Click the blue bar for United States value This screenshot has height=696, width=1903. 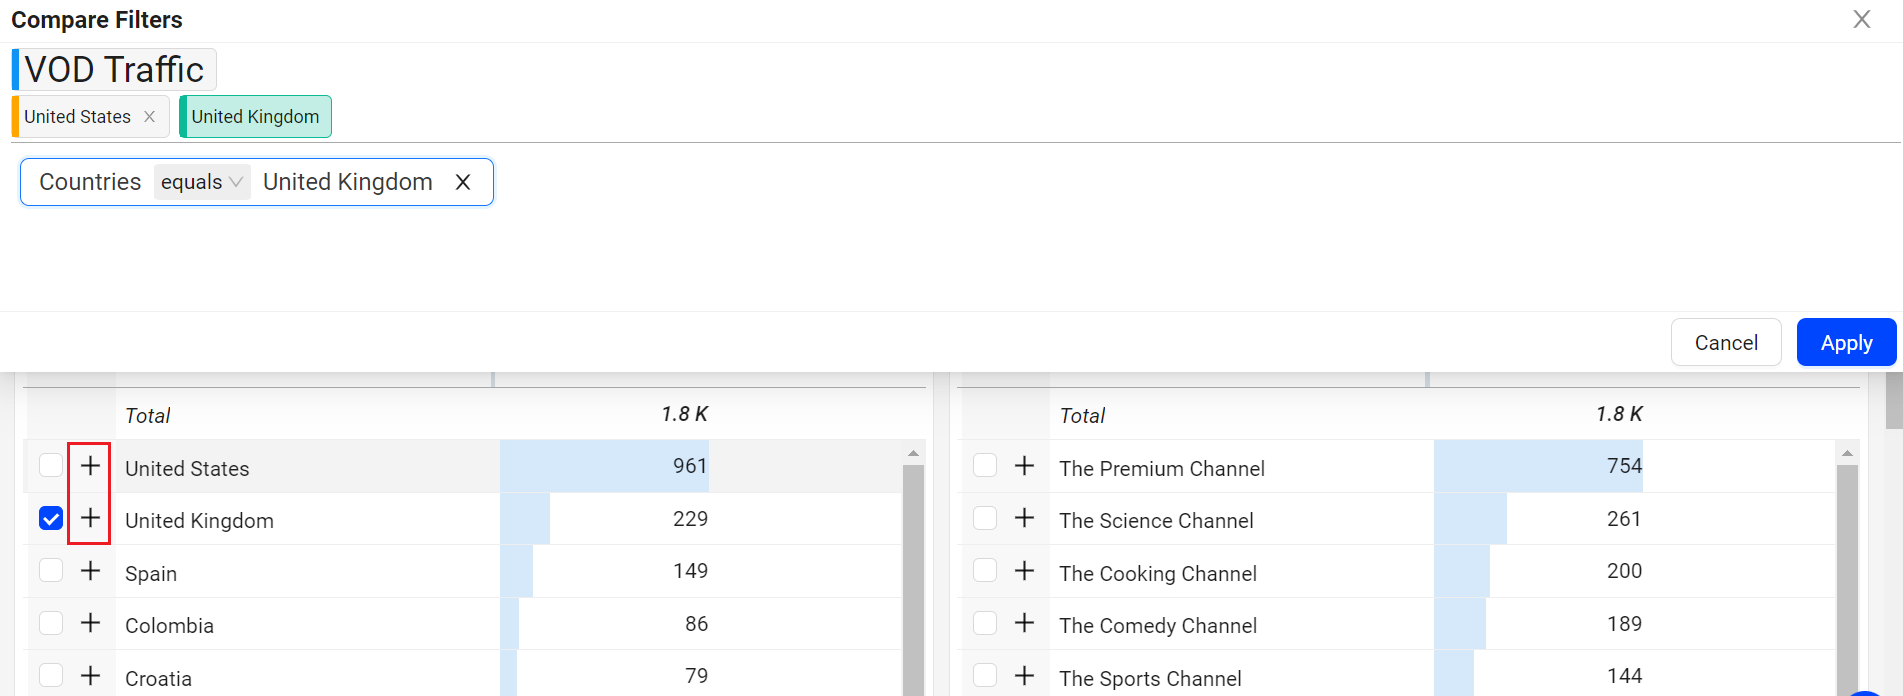604,466
